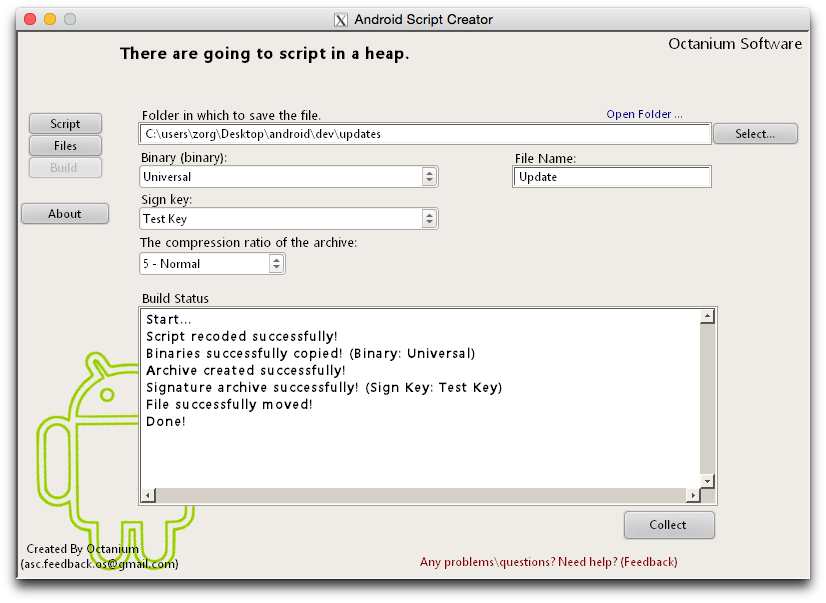Click the Feedback link
The image size is (826, 603).
pos(649,562)
